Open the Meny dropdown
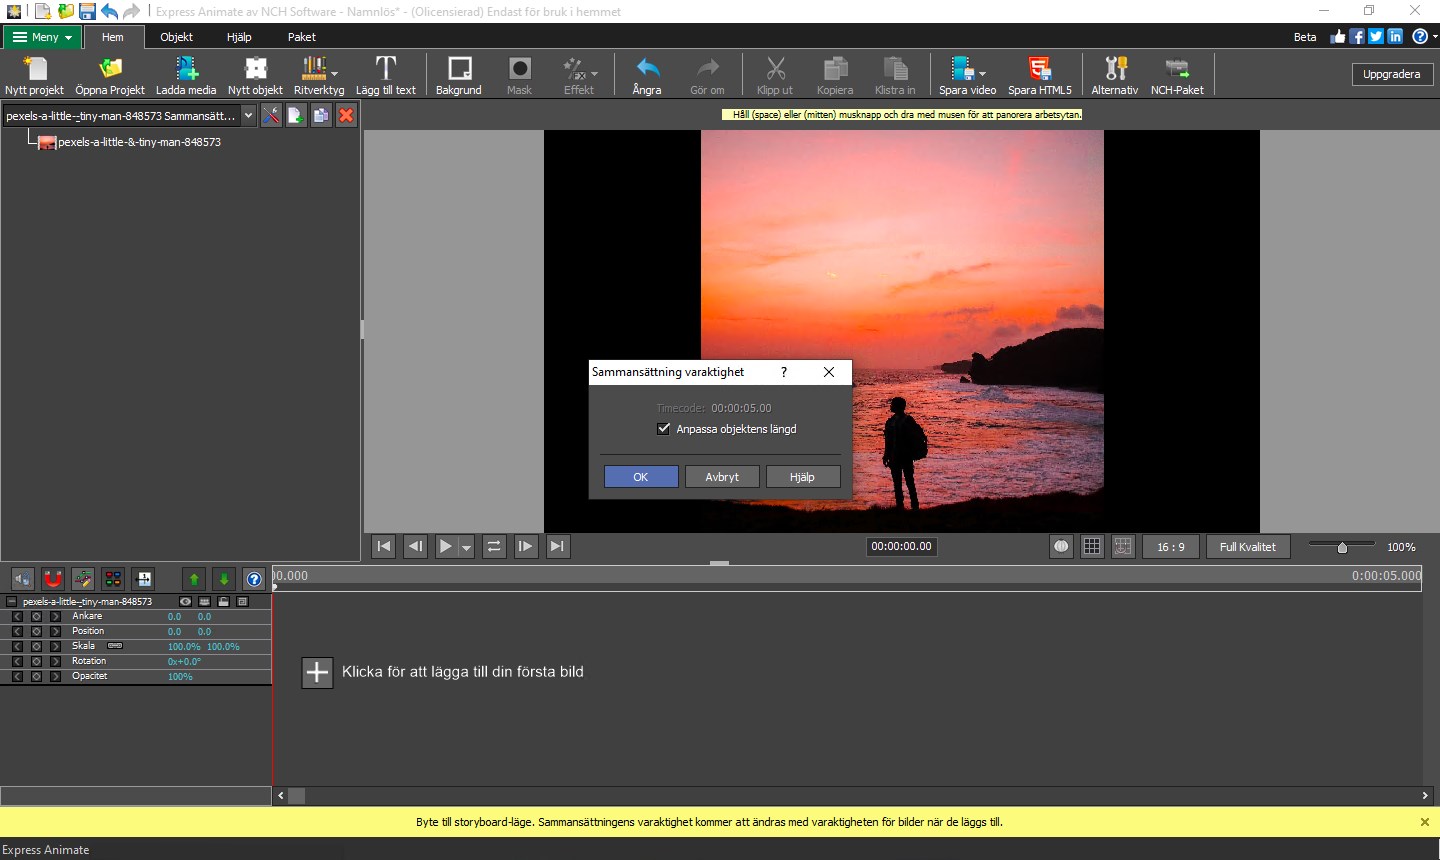This screenshot has width=1440, height=860. pyautogui.click(x=43, y=37)
